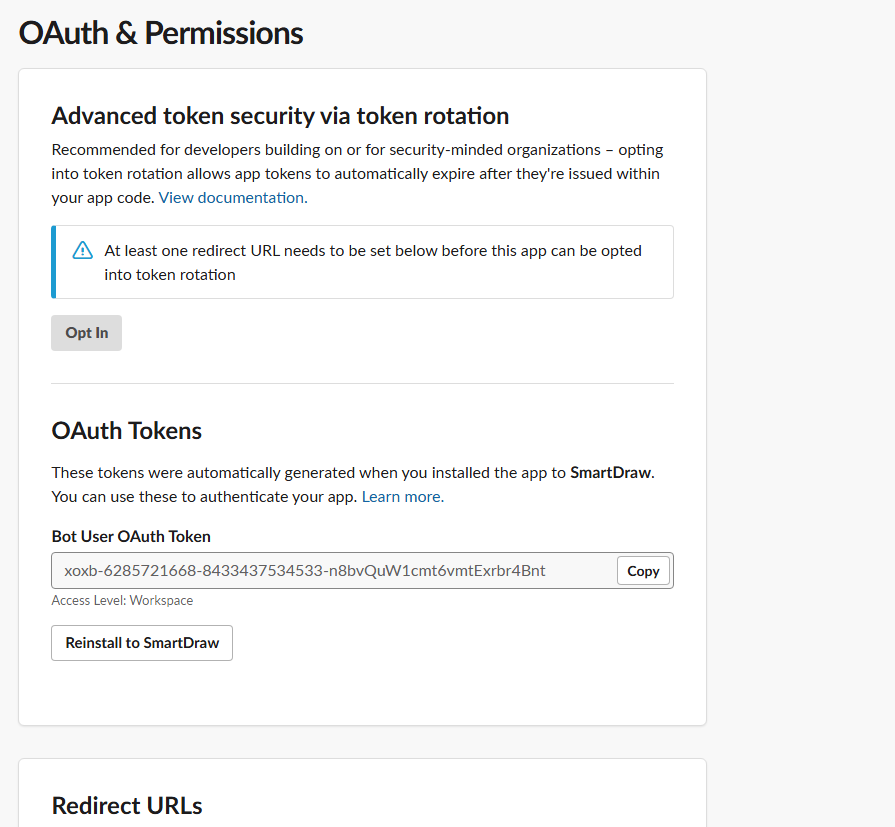Image resolution: width=895 pixels, height=827 pixels.
Task: Click the warning triangle alert icon
Action: pyautogui.click(x=83, y=251)
